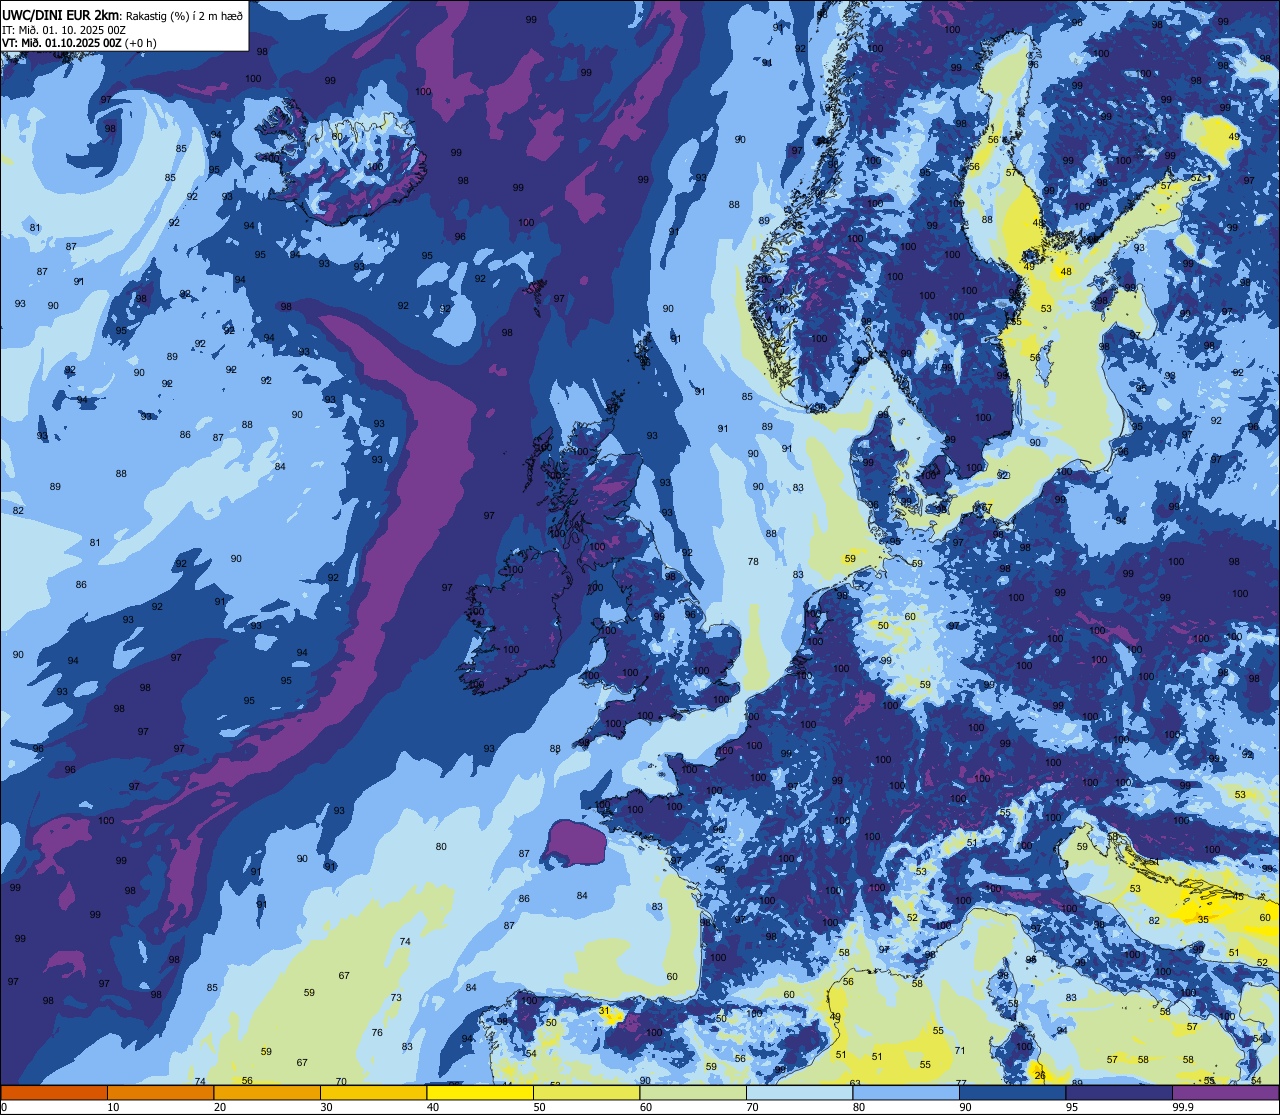Image resolution: width=1280 pixels, height=1115 pixels.
Task: Select the '80' legend scale label
Action: 859,1107
